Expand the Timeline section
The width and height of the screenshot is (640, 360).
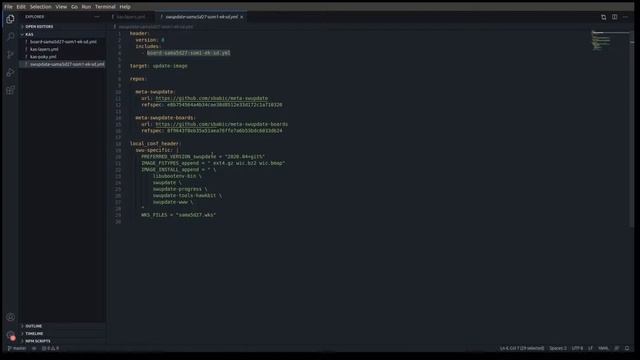[x=34, y=333]
